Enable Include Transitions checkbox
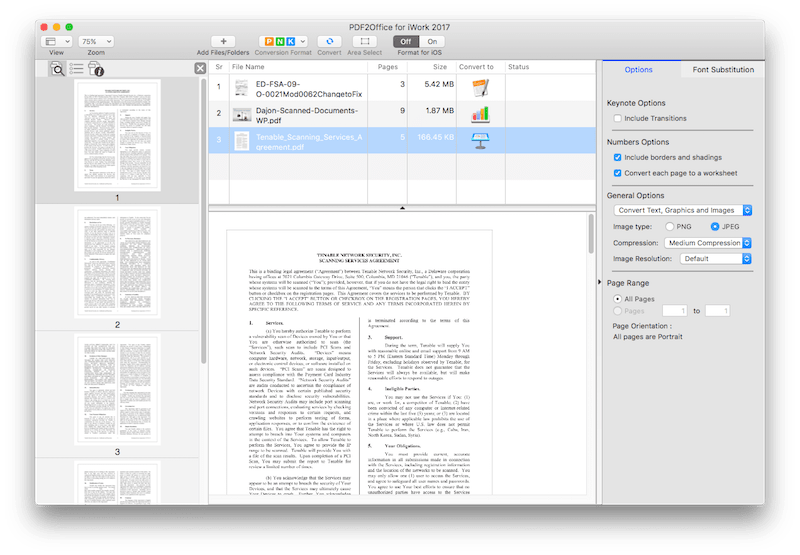This screenshot has height=555, width=800. pos(617,118)
